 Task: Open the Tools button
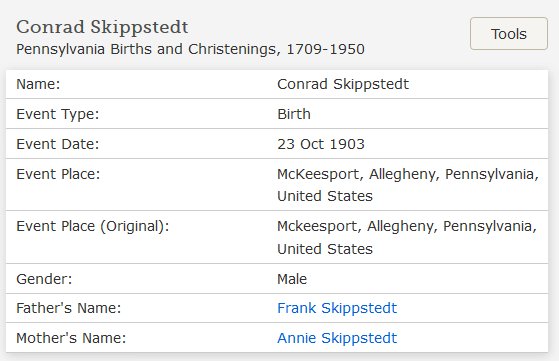[x=509, y=33]
